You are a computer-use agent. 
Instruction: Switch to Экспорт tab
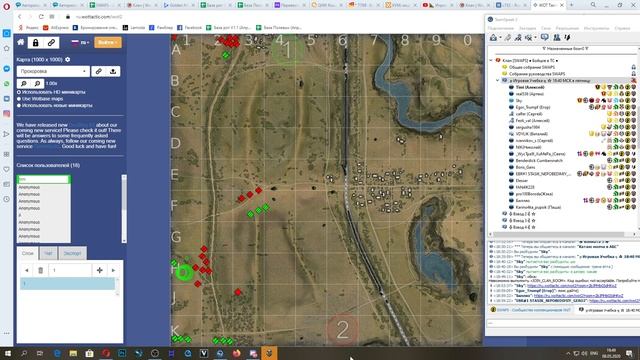(72, 253)
